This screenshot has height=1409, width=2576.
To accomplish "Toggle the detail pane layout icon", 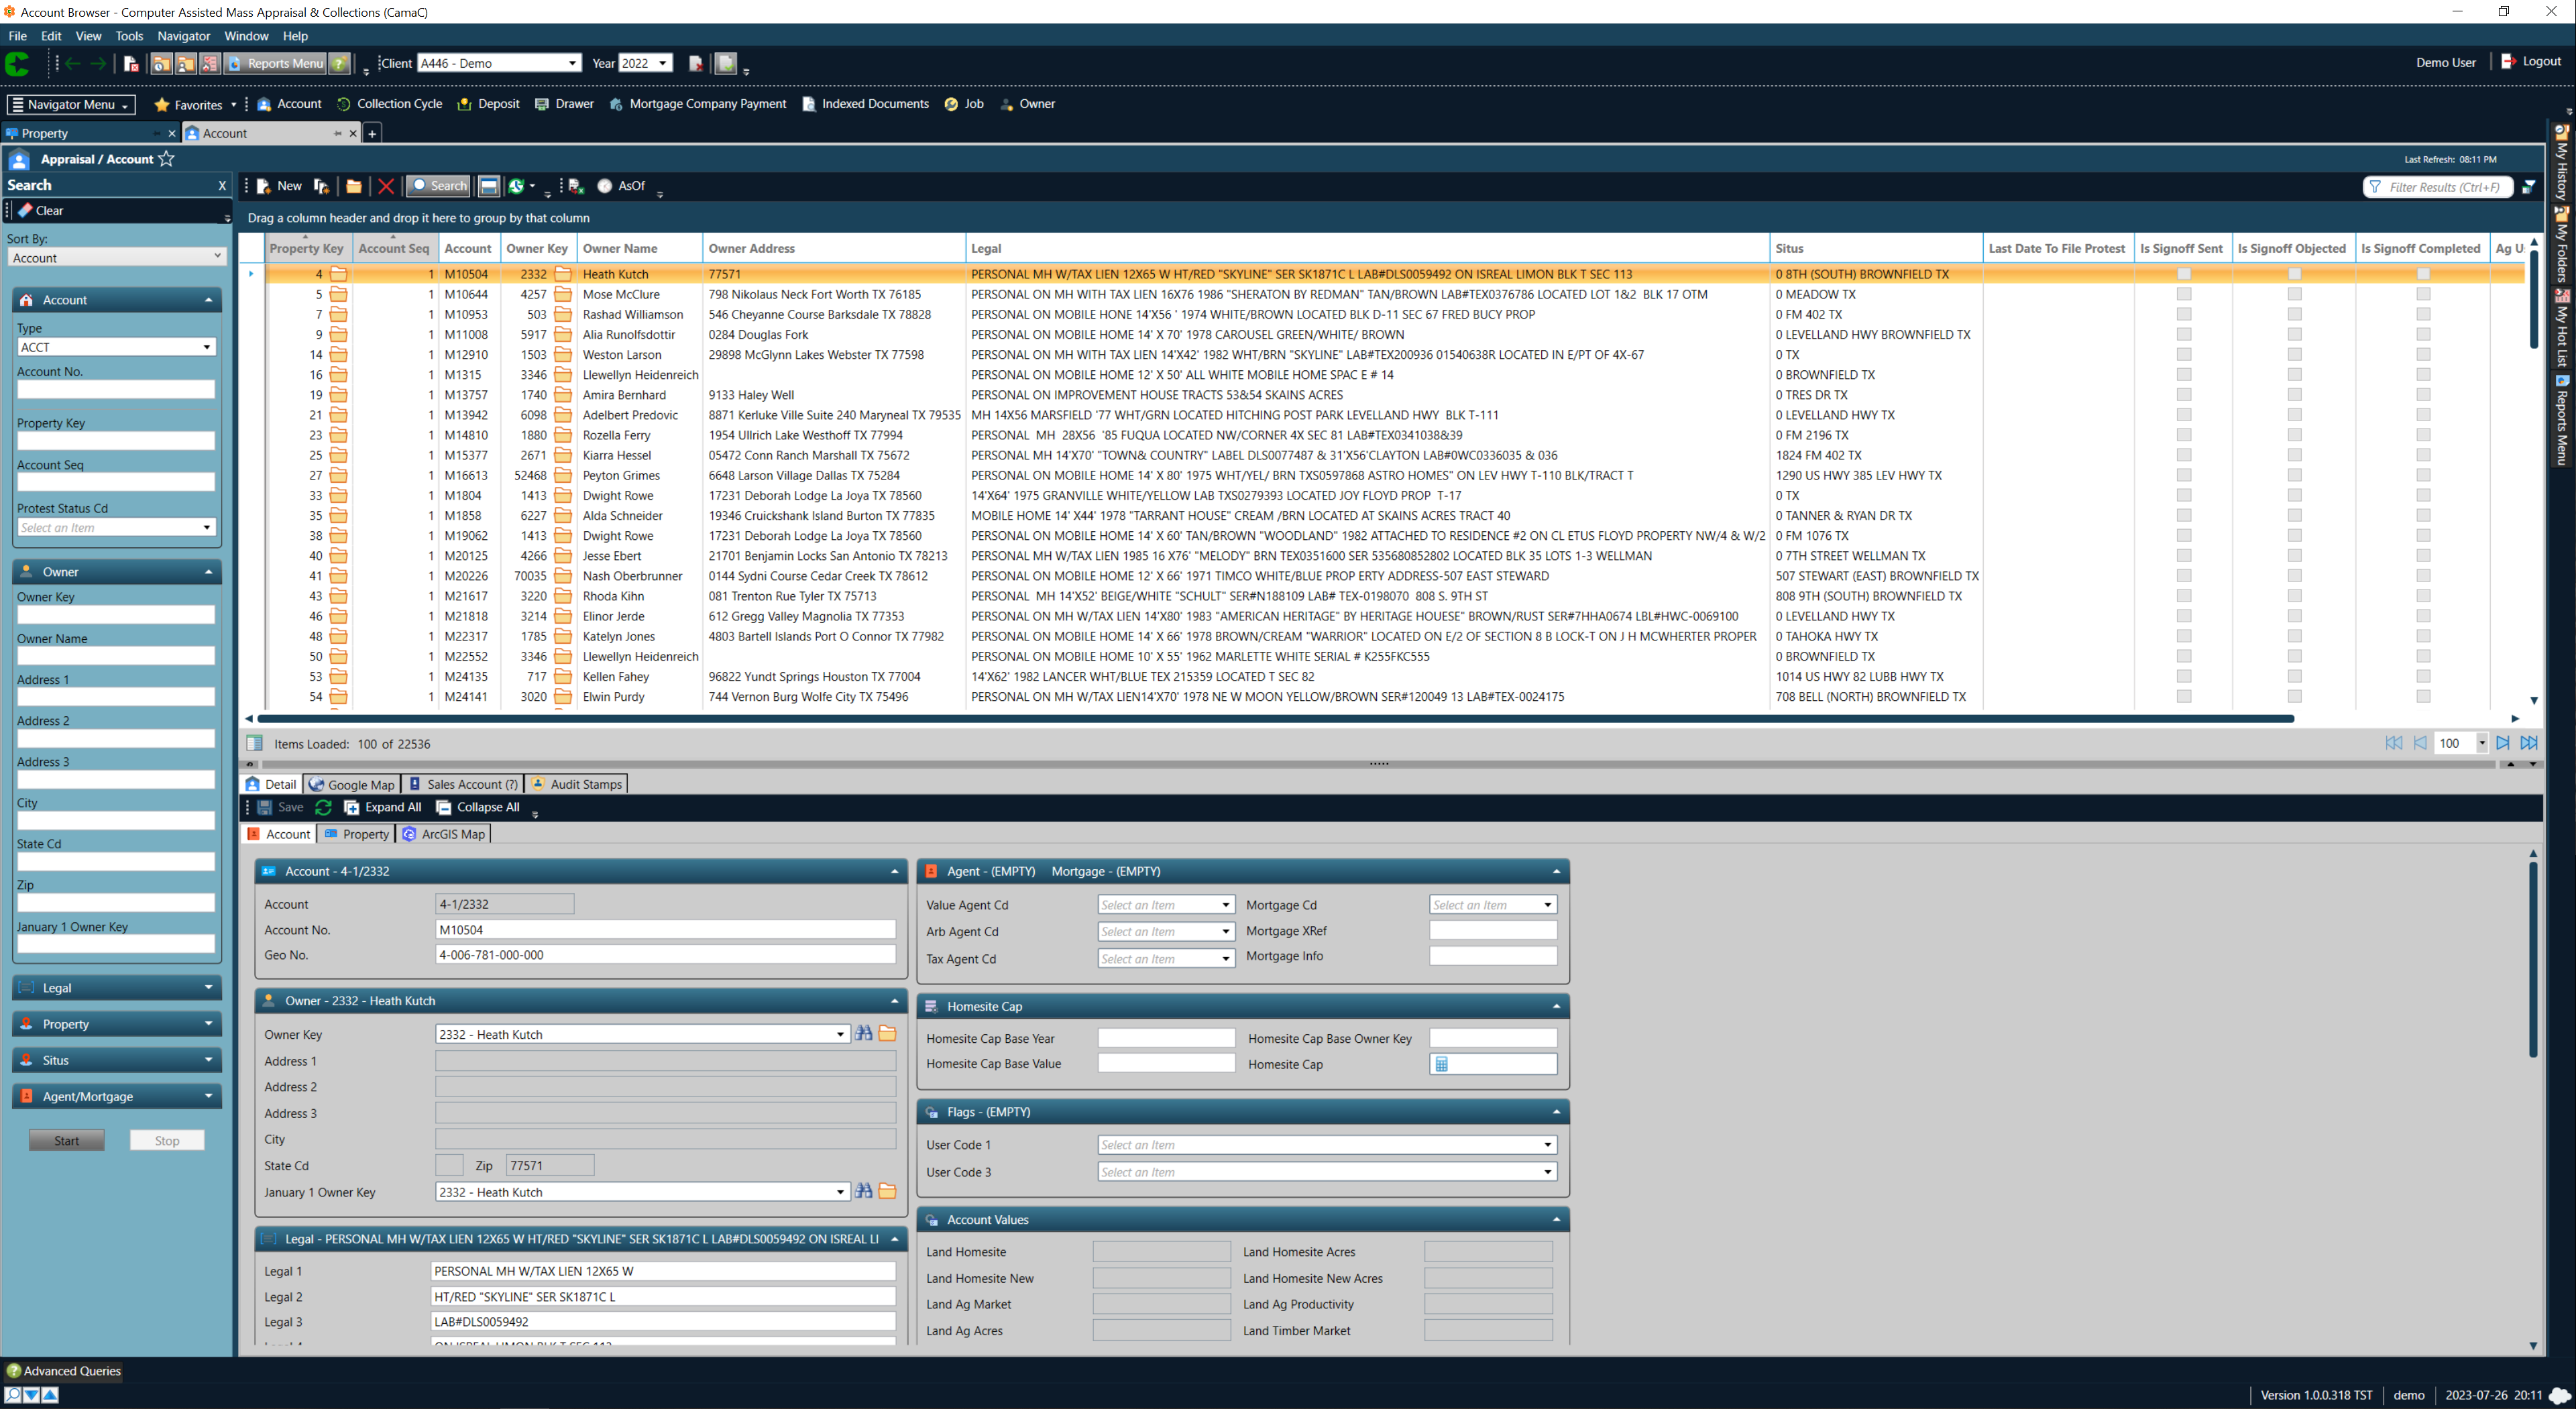I will (489, 186).
